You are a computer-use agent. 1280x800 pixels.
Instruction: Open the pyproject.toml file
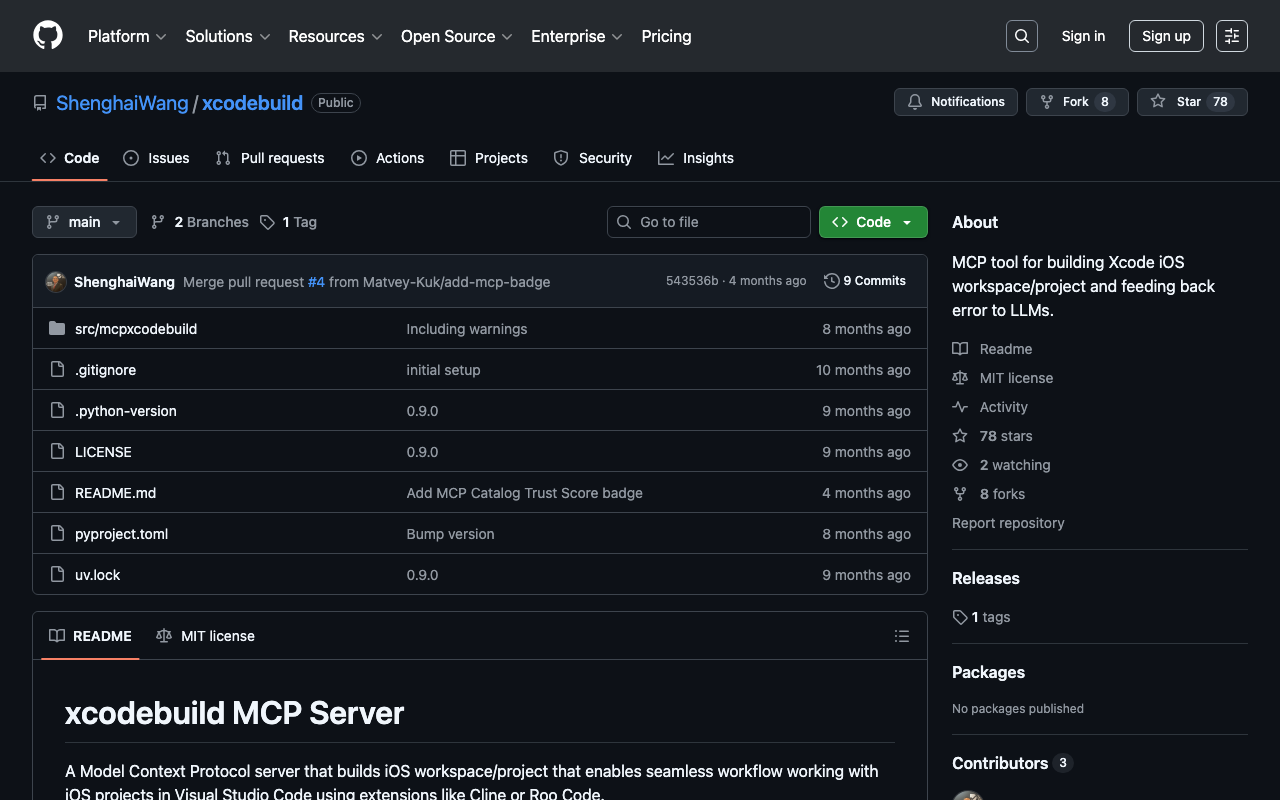[x=121, y=534]
